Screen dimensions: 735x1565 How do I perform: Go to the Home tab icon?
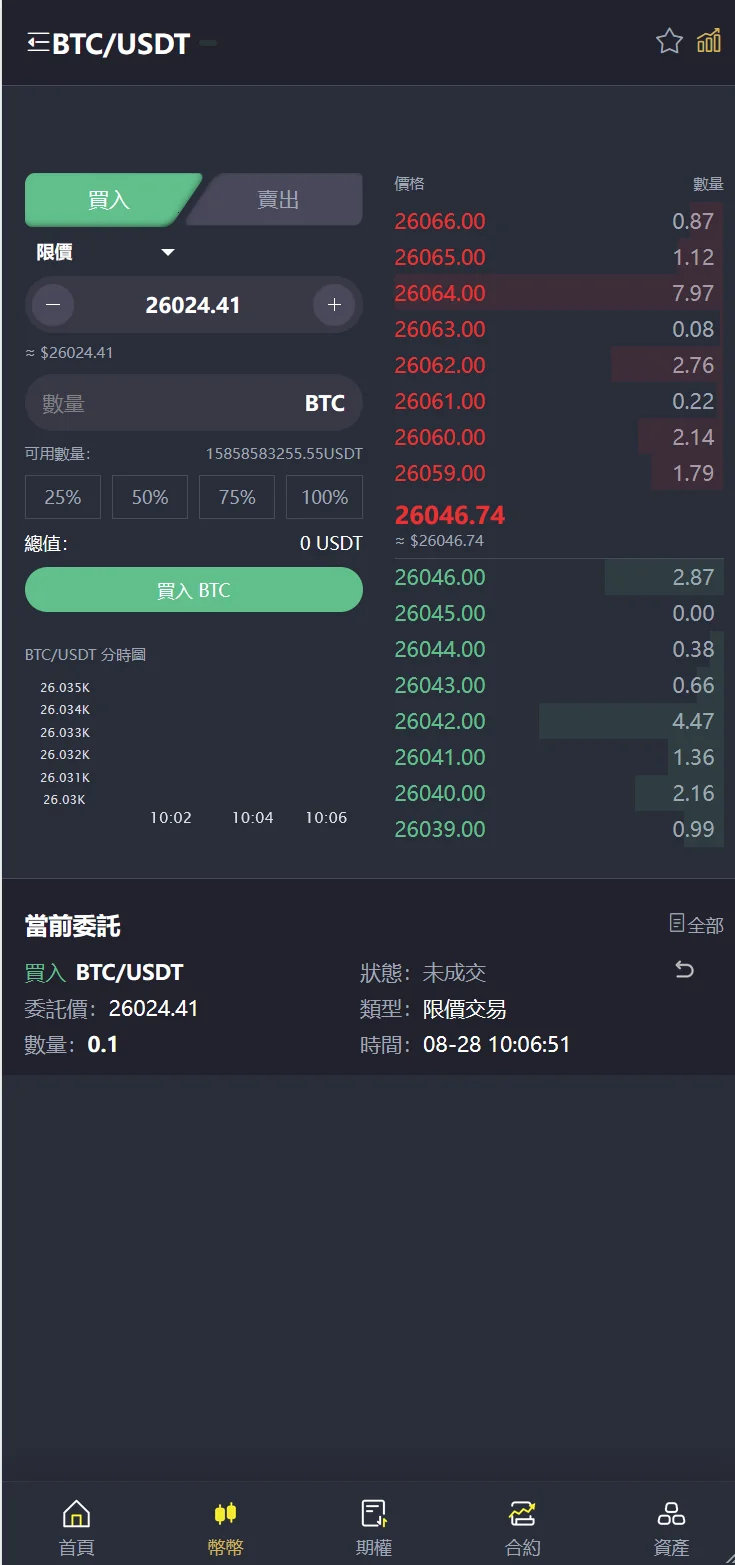point(76,1514)
